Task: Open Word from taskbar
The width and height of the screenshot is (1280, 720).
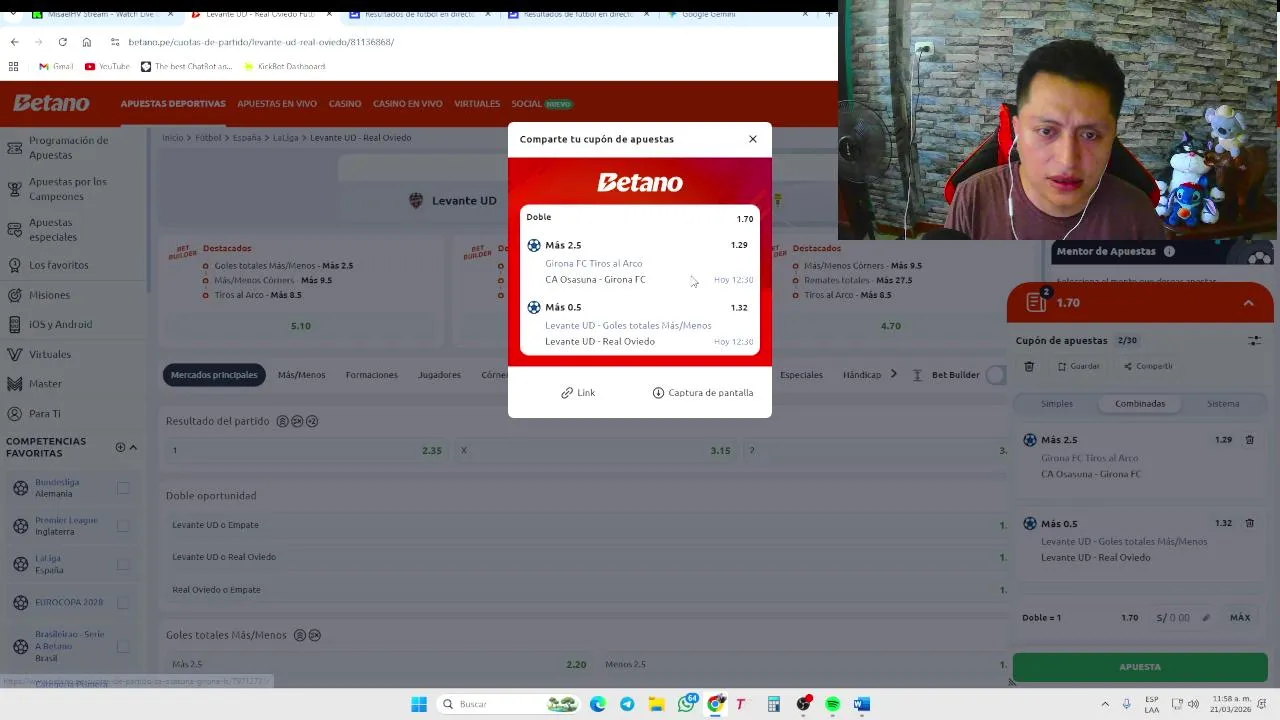Action: coord(861,704)
